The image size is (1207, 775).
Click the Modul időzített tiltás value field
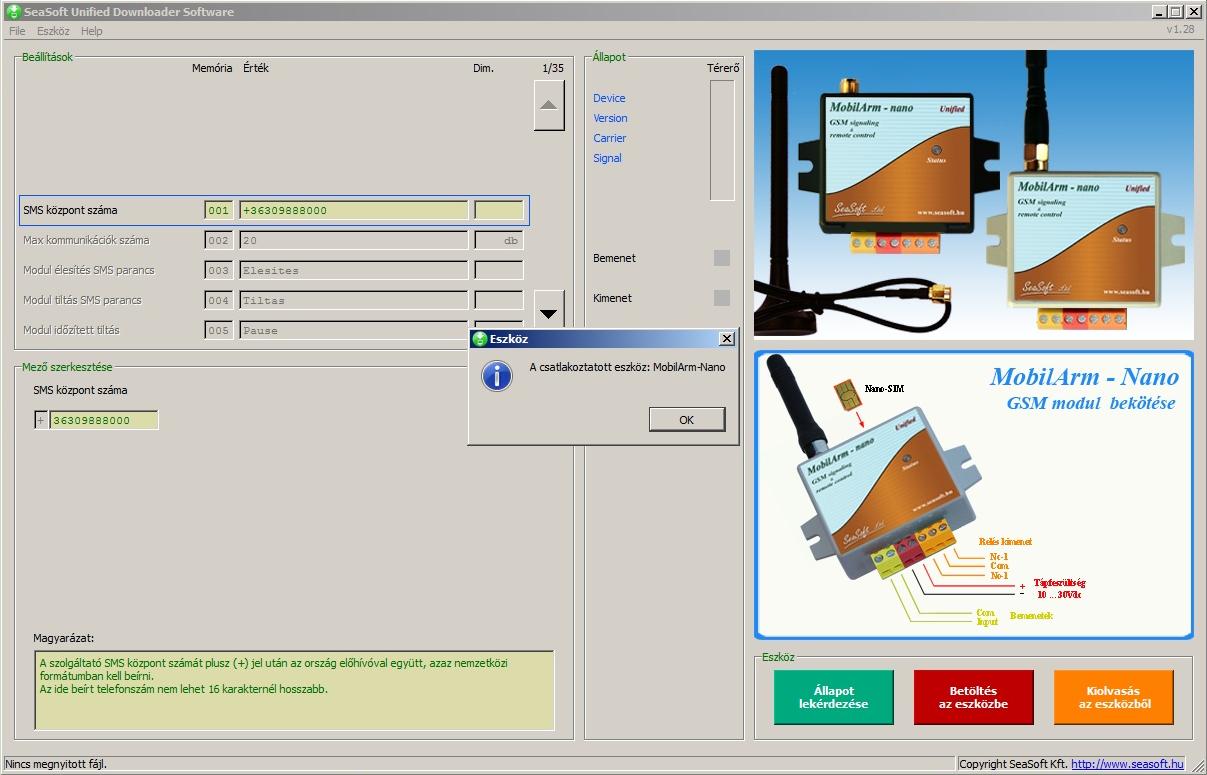click(354, 331)
